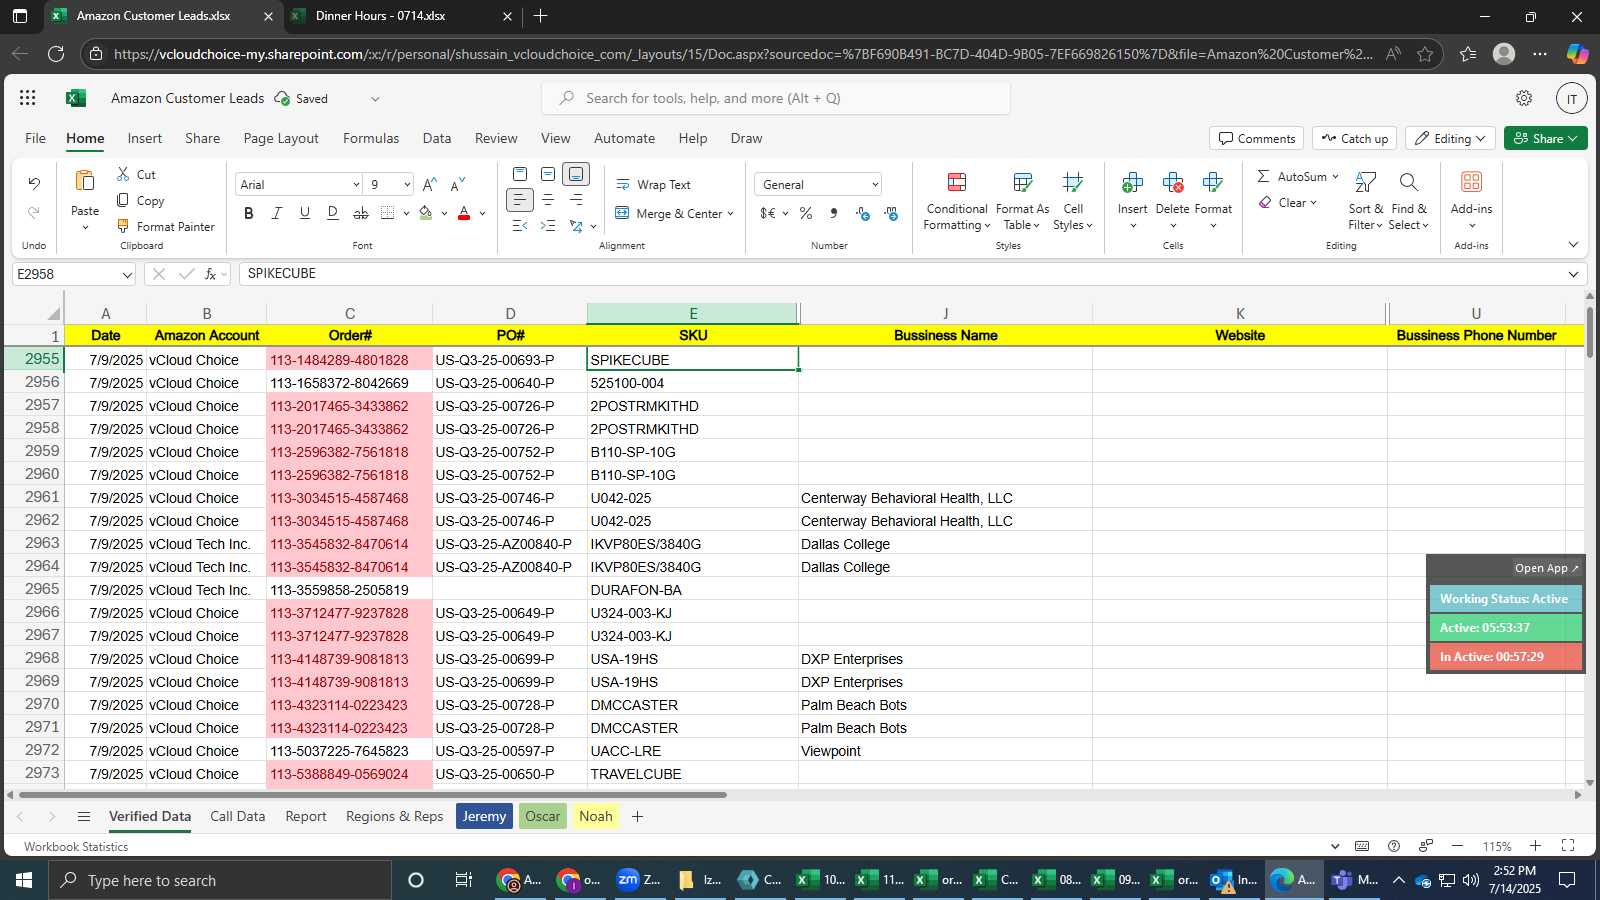This screenshot has height=900, width=1600.
Task: Switch to the Regions & Reps sheet
Action: click(x=394, y=816)
